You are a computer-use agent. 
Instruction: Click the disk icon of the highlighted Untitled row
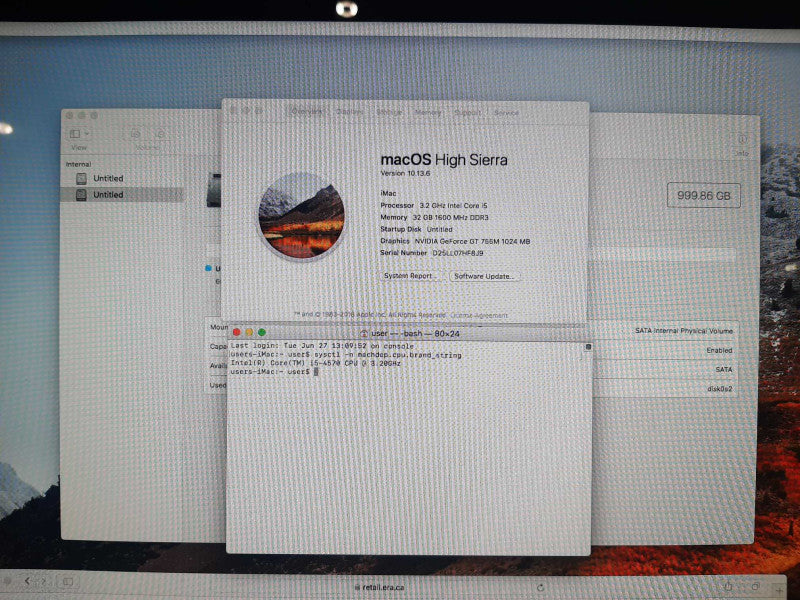coord(81,194)
